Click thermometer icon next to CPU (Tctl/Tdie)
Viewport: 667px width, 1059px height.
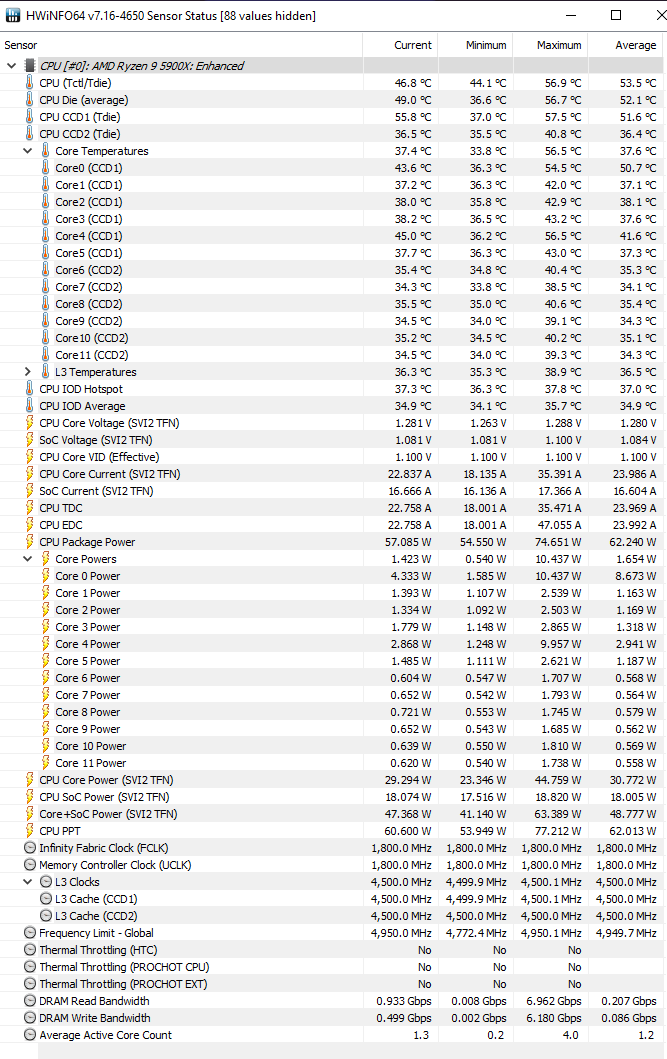click(x=29, y=83)
